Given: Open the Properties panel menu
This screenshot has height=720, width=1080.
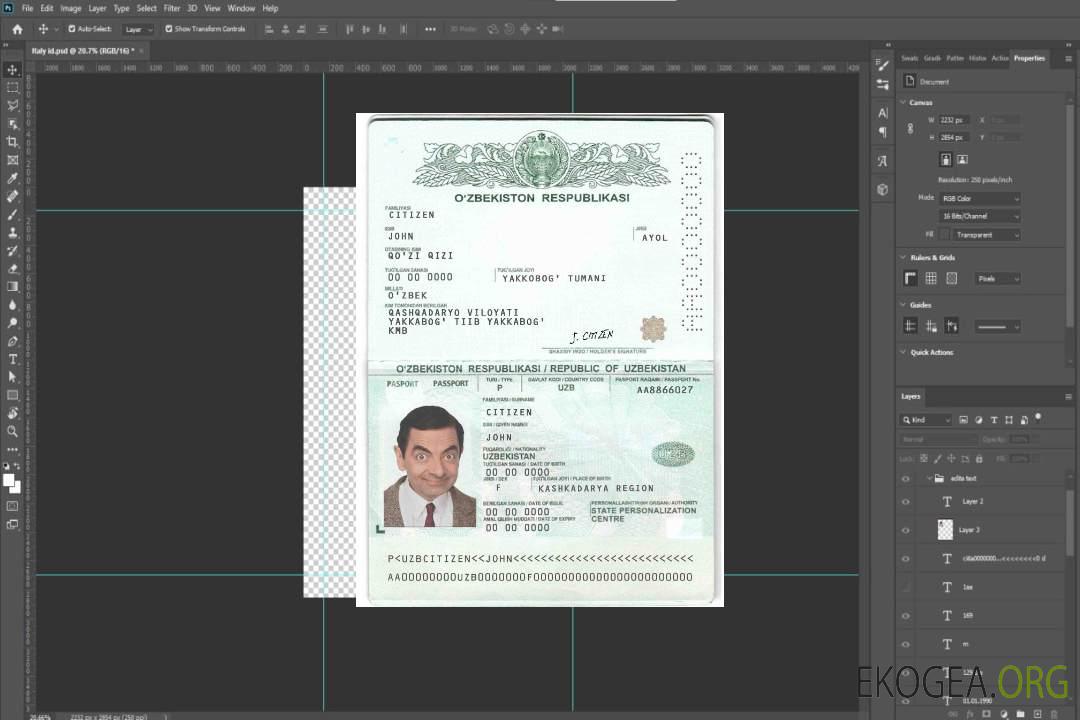Looking at the screenshot, I should 1068,59.
